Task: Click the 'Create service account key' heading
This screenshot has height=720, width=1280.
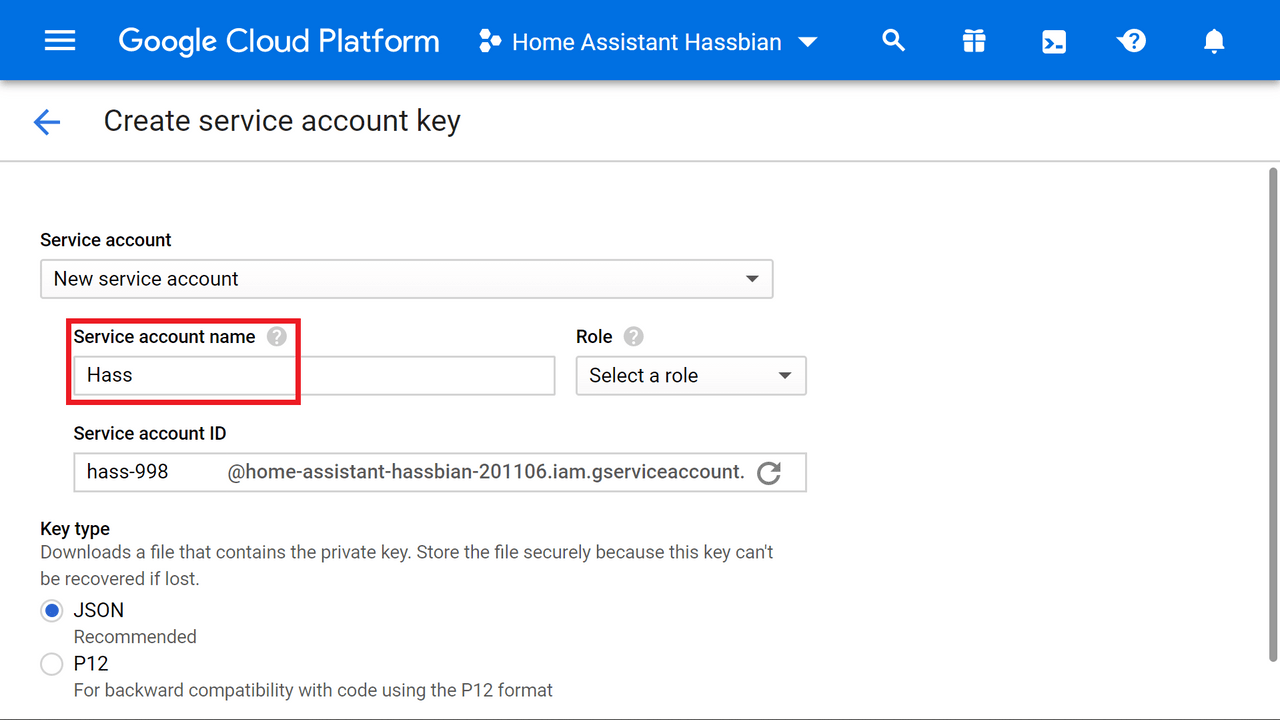Action: [x=282, y=121]
